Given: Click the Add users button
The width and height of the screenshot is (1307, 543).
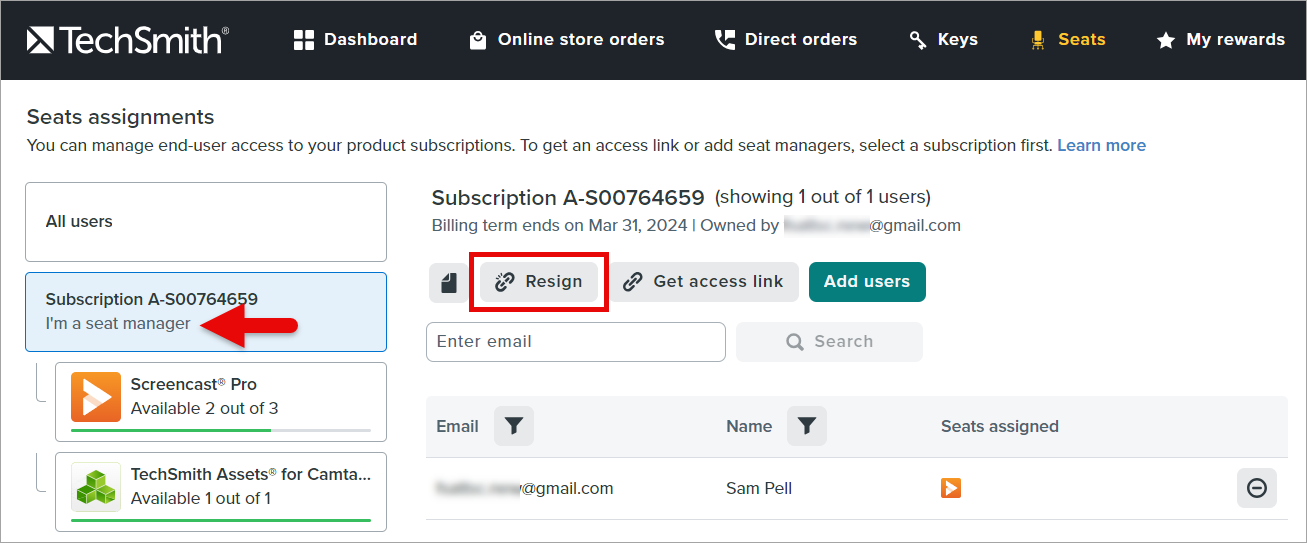Looking at the screenshot, I should pos(867,282).
